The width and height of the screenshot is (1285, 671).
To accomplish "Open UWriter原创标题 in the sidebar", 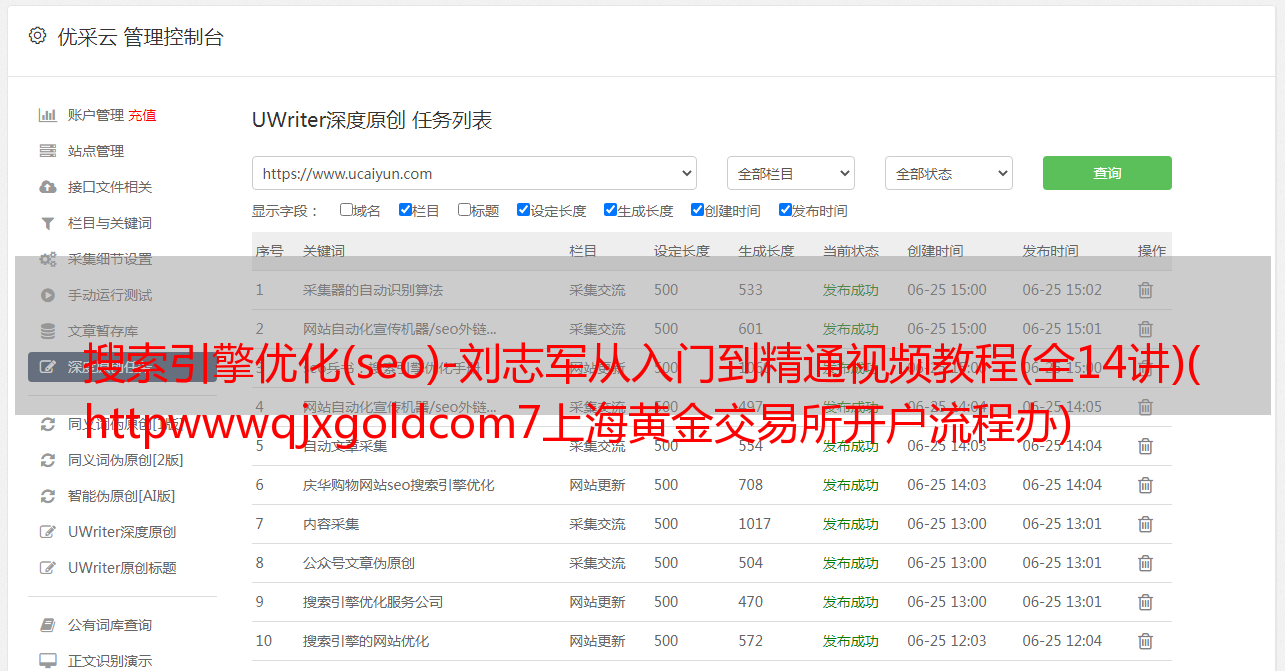I will [122, 568].
